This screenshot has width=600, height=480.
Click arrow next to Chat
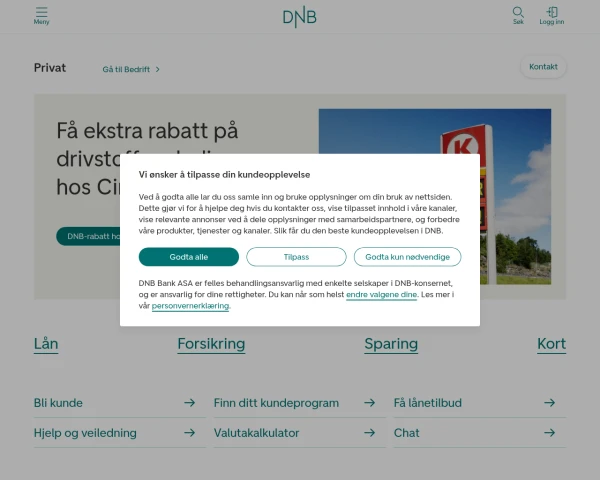[x=549, y=433]
